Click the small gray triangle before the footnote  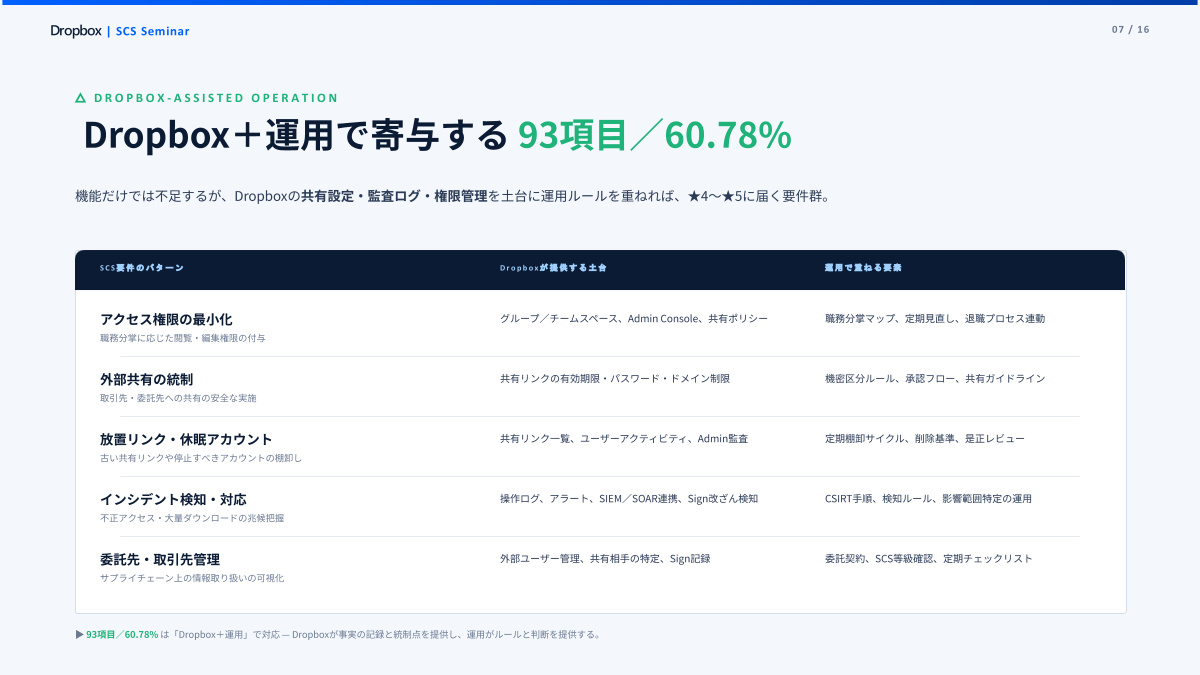(x=80, y=634)
